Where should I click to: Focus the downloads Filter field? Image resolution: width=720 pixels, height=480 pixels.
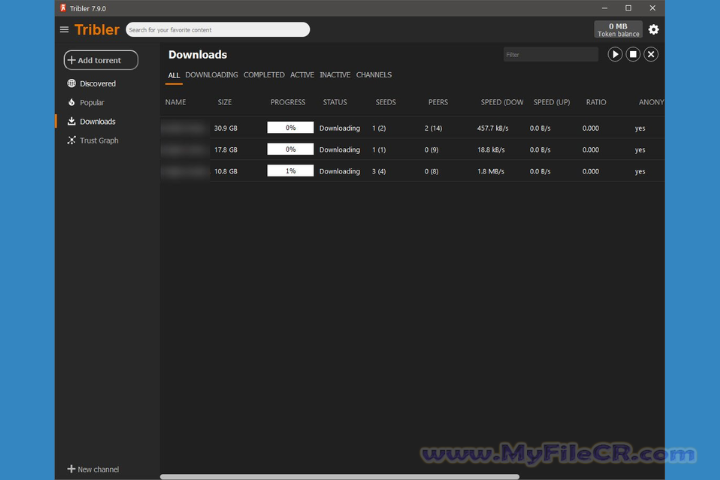(551, 55)
